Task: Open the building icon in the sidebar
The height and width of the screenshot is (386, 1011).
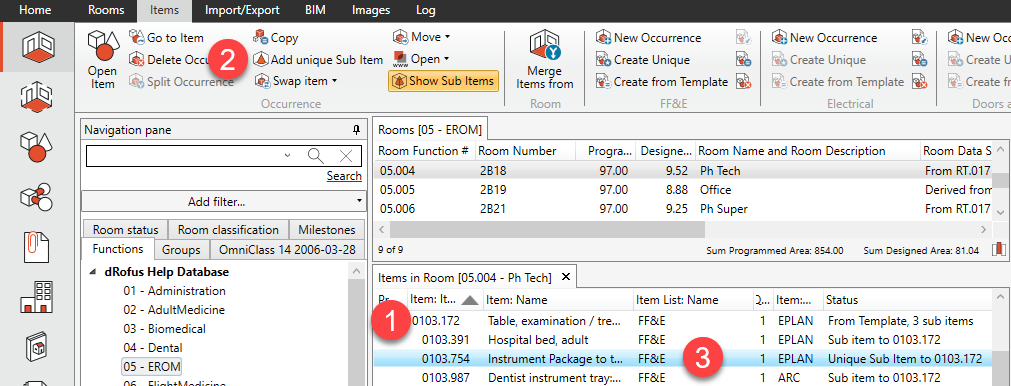Action: pos(38,296)
